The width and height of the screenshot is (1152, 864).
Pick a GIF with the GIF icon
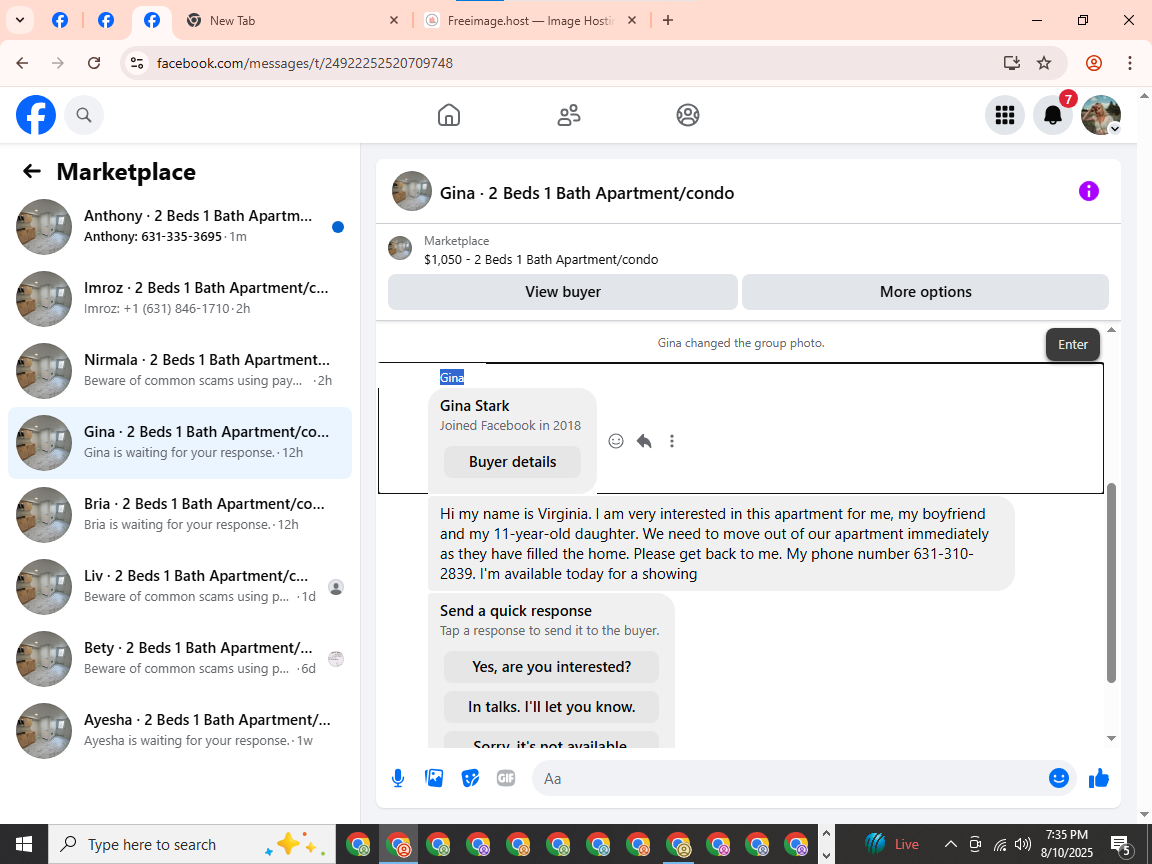(505, 778)
